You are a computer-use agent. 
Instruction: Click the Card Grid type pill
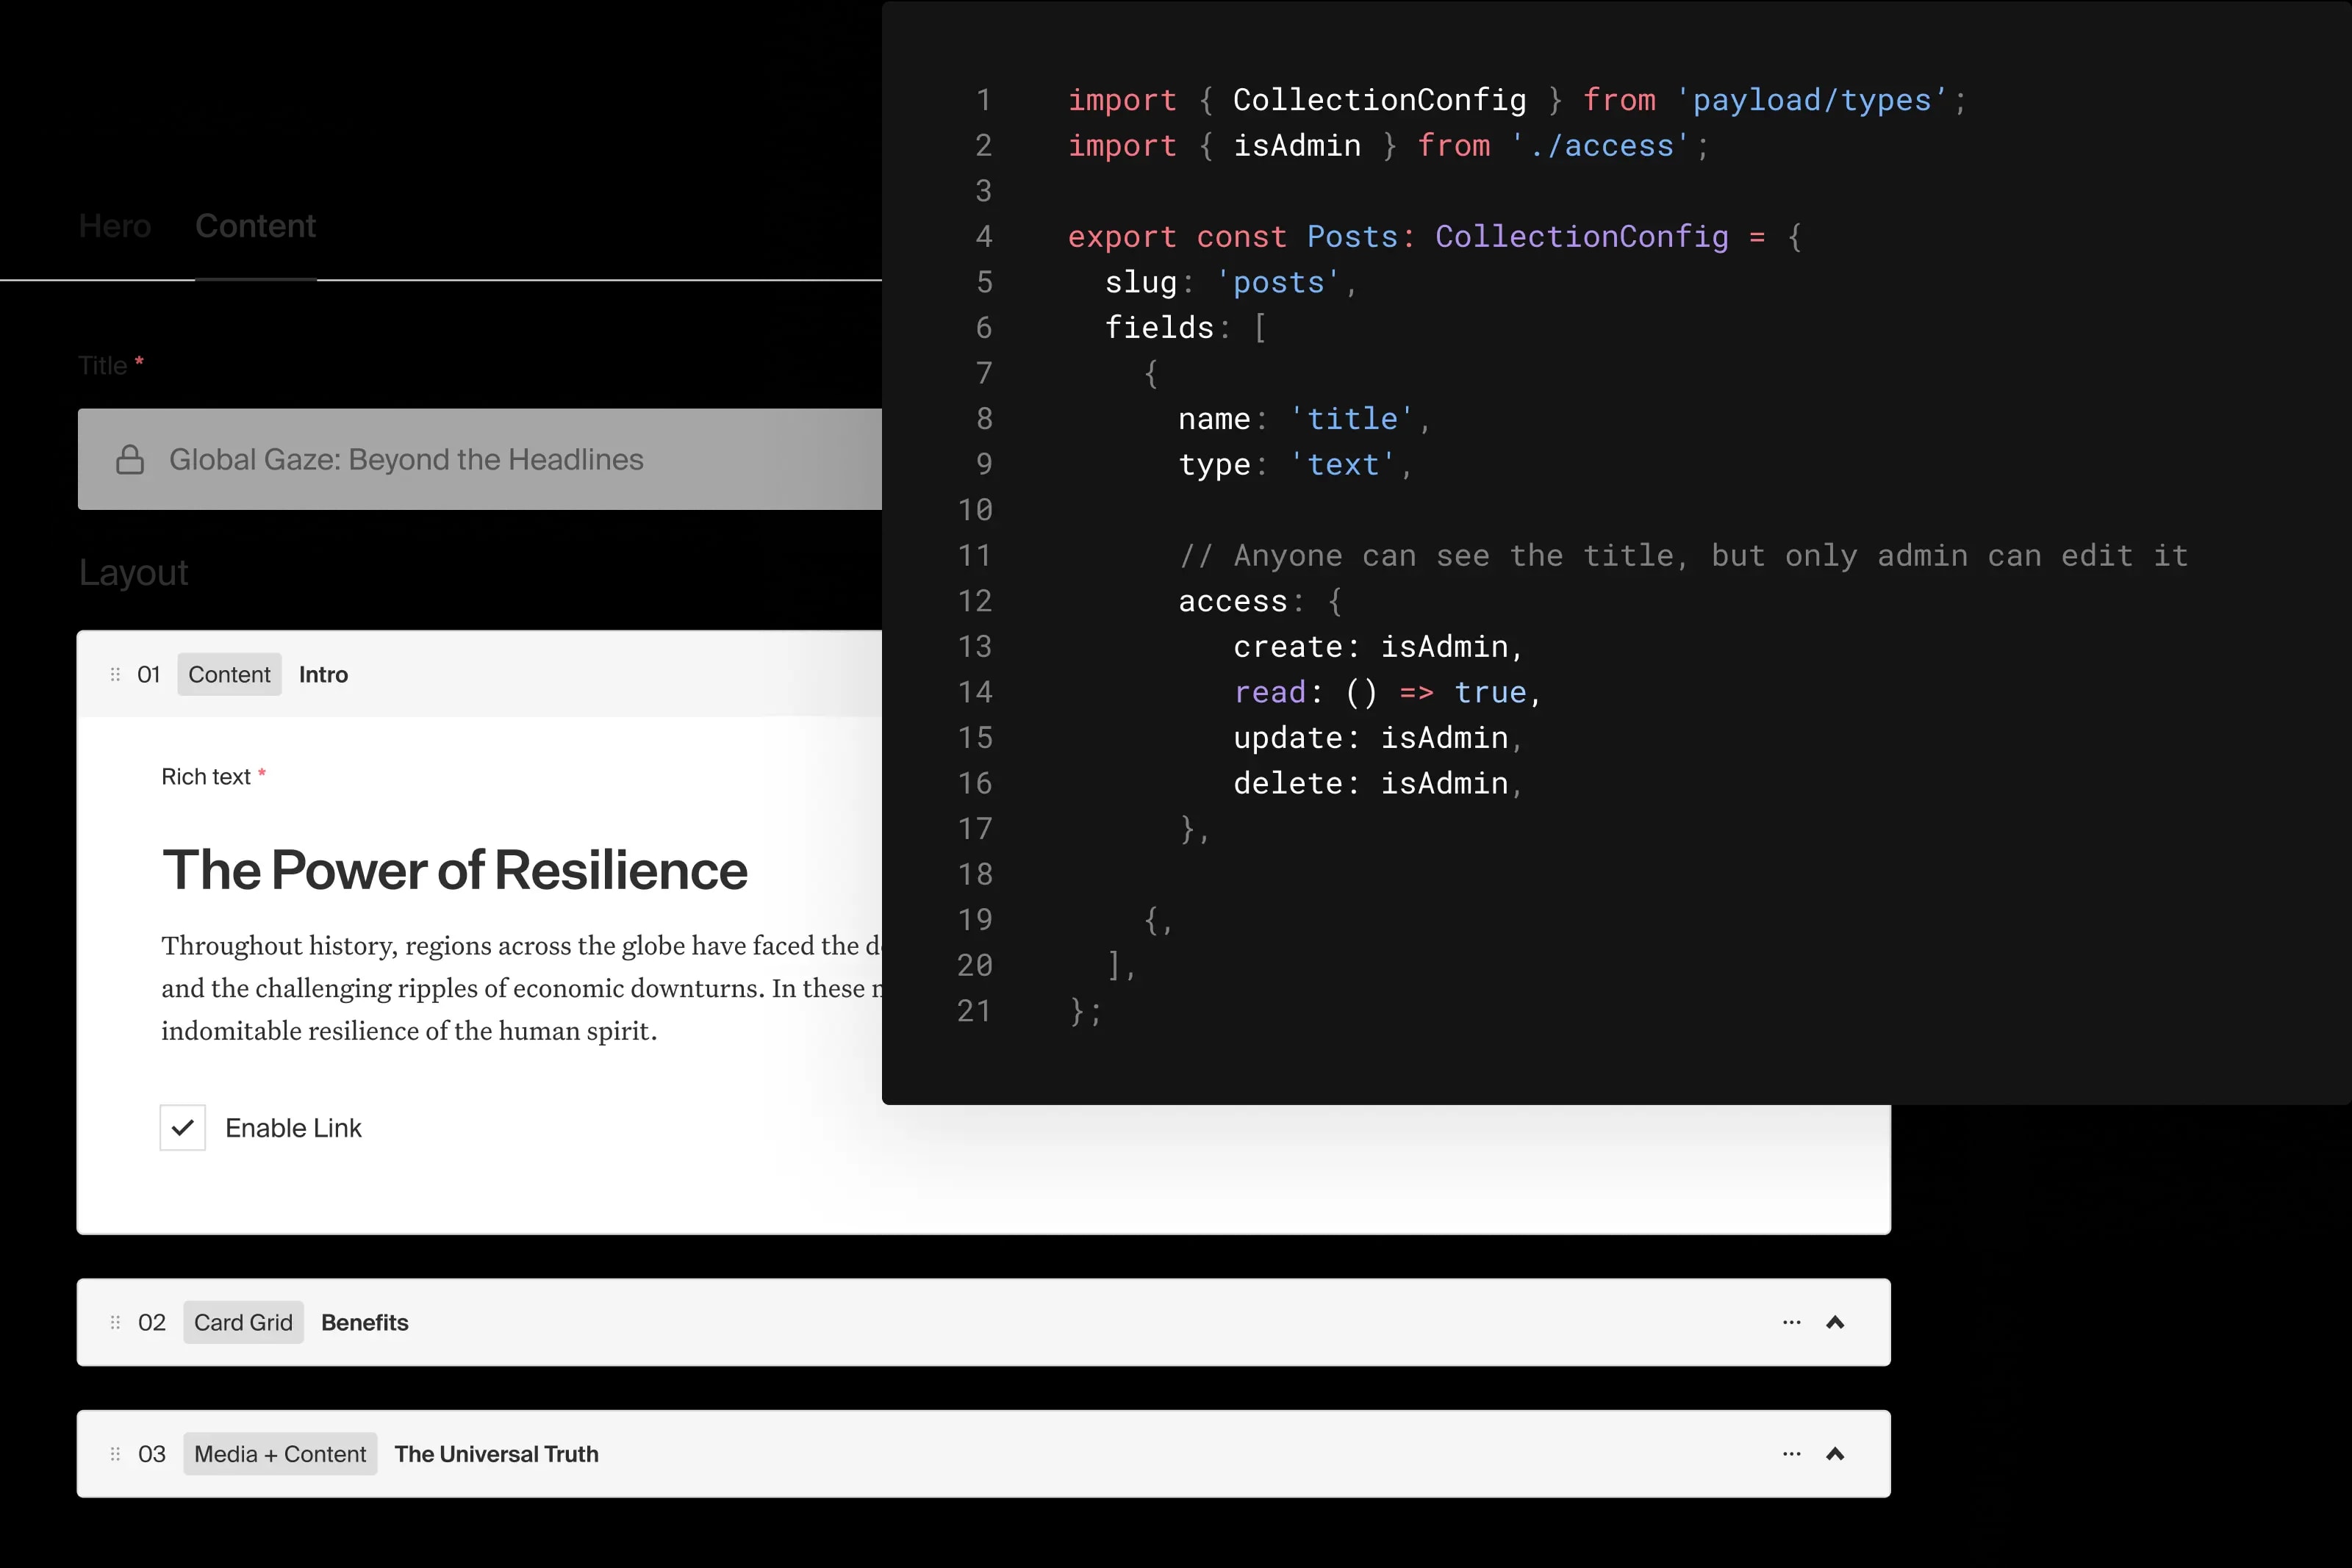click(x=242, y=1321)
